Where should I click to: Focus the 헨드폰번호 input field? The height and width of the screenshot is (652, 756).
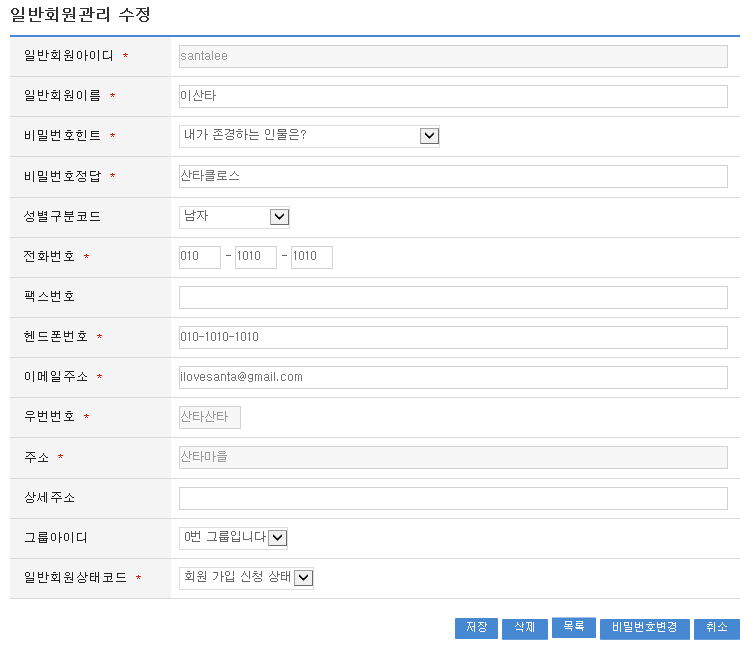[x=452, y=337]
